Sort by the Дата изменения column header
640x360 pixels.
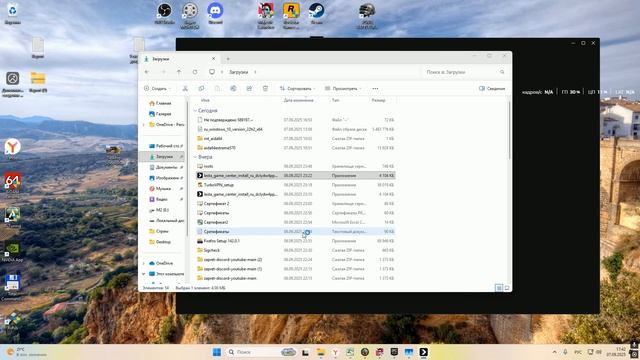point(298,100)
